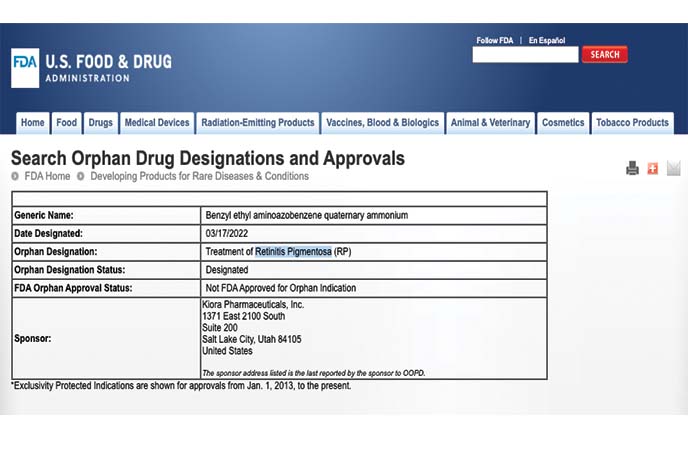Image resolution: width=688 pixels, height=452 pixels.
Task: Click the FDA Home breadcrumb link
Action: (48, 176)
